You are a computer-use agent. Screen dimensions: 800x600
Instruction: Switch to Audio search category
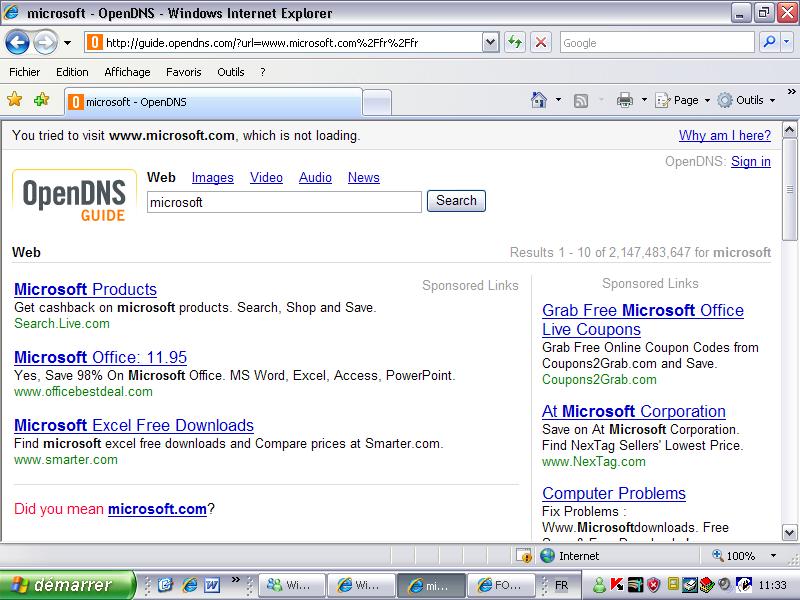[315, 178]
